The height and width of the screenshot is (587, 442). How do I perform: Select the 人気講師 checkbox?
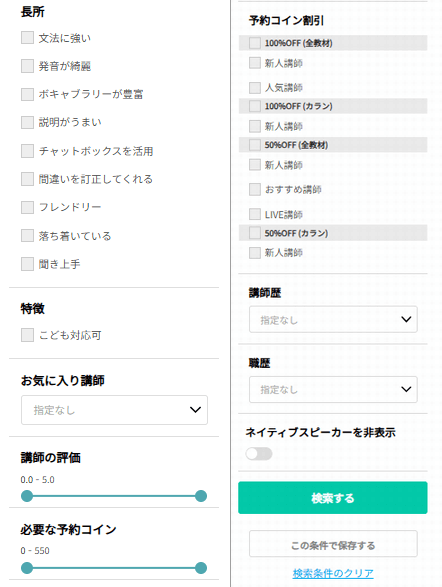pos(255,88)
